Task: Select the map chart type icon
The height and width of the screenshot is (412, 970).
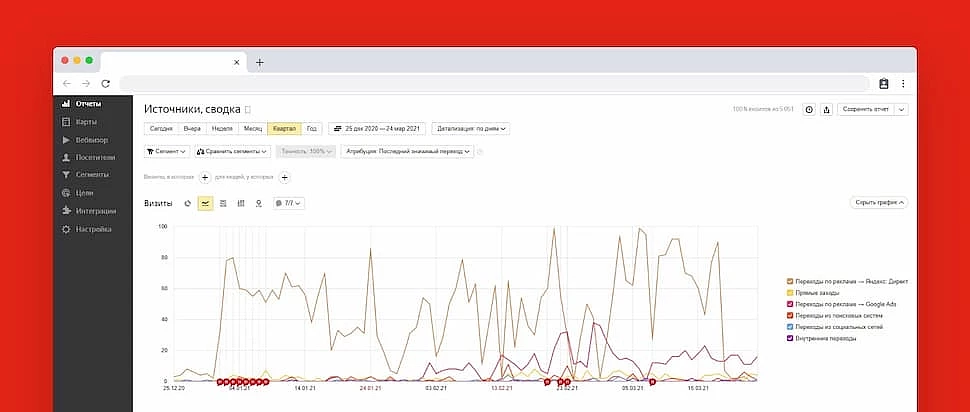Action: pyautogui.click(x=259, y=203)
